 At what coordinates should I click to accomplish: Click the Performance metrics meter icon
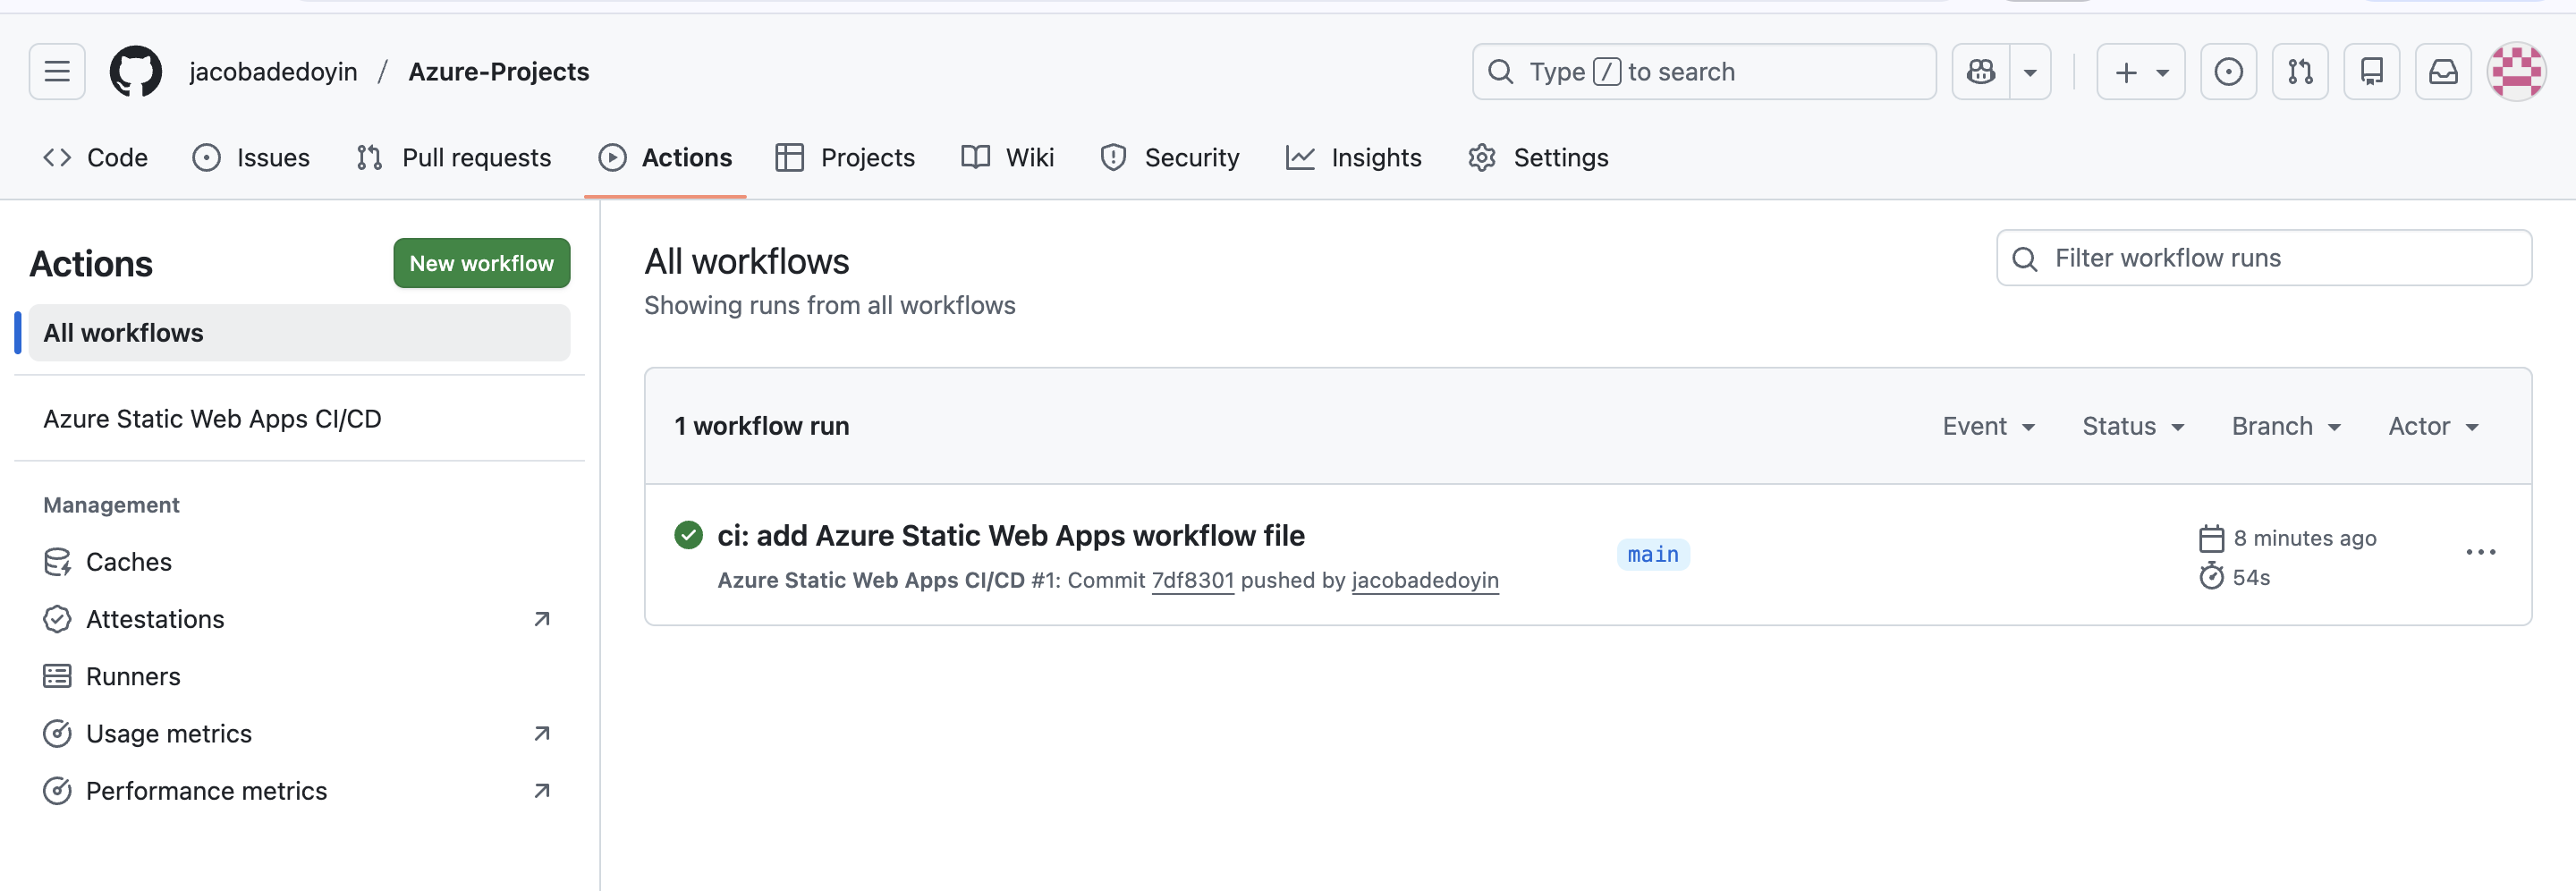(57, 791)
